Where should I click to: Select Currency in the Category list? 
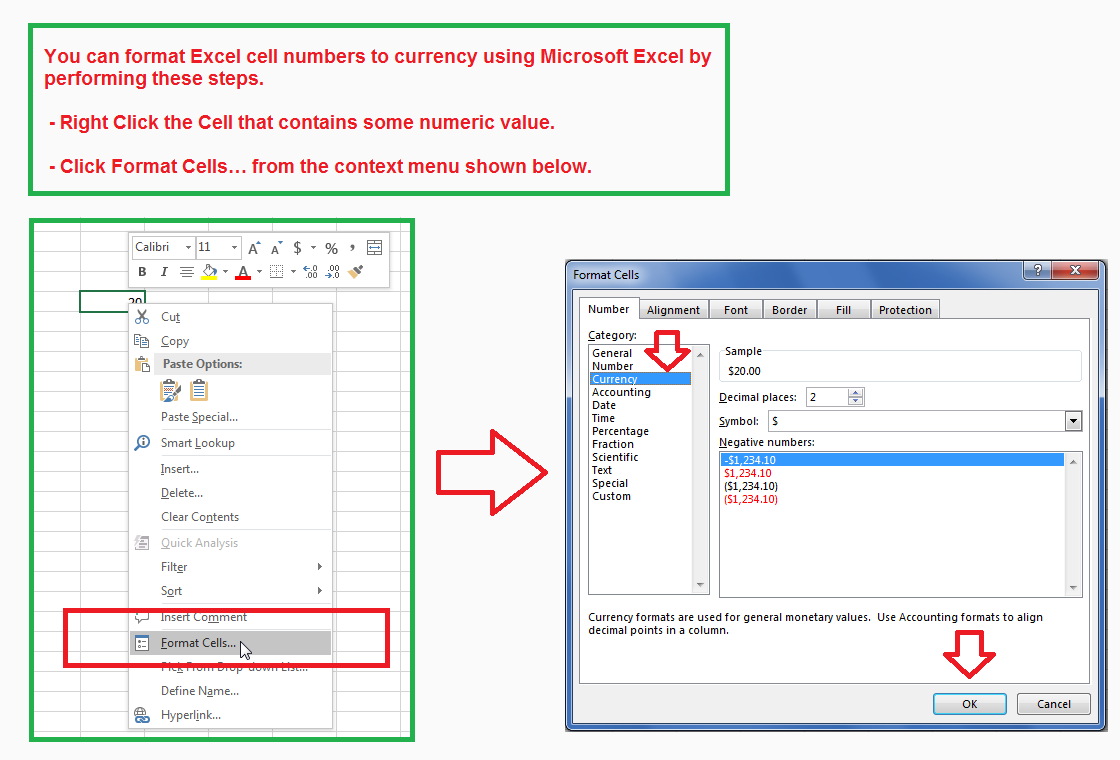coord(640,379)
